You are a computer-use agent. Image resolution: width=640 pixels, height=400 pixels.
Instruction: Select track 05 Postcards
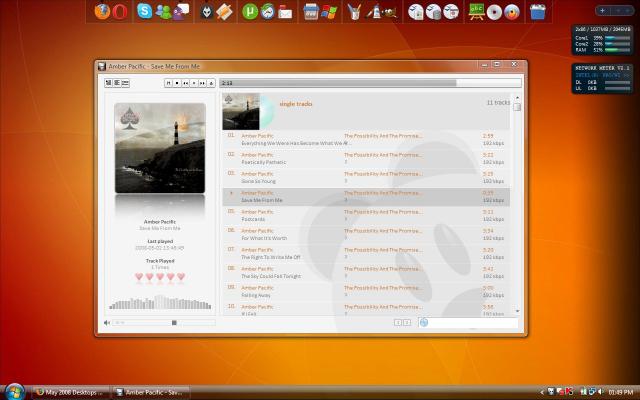pos(366,216)
